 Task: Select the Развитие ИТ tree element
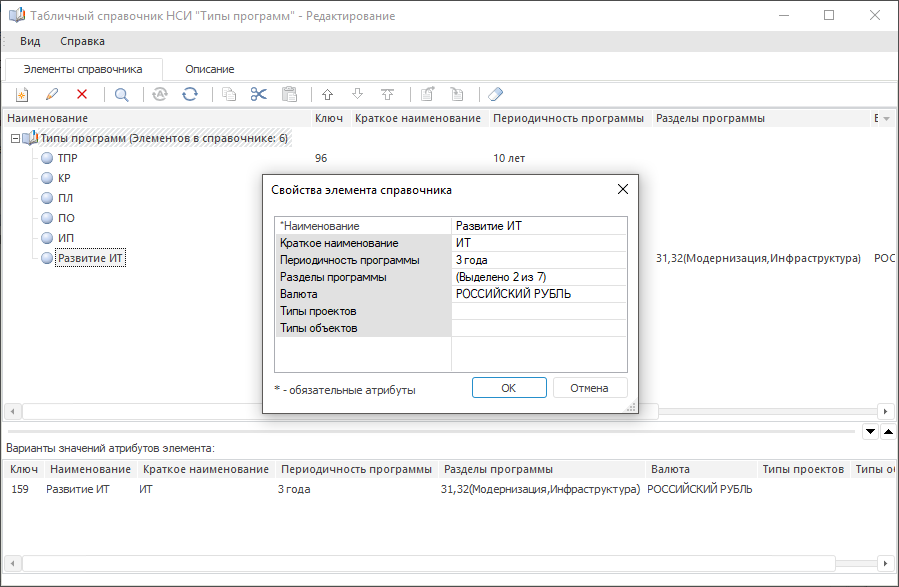point(90,258)
